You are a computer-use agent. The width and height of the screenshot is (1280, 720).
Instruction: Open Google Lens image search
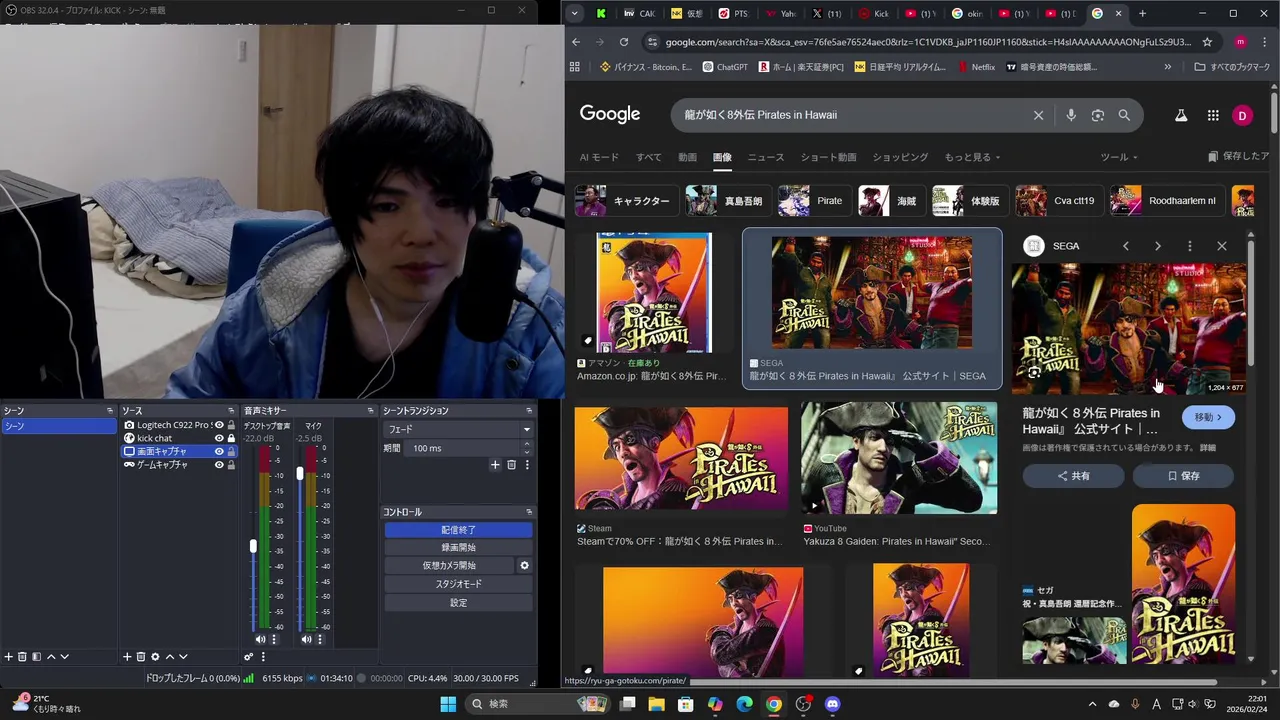(x=1098, y=115)
